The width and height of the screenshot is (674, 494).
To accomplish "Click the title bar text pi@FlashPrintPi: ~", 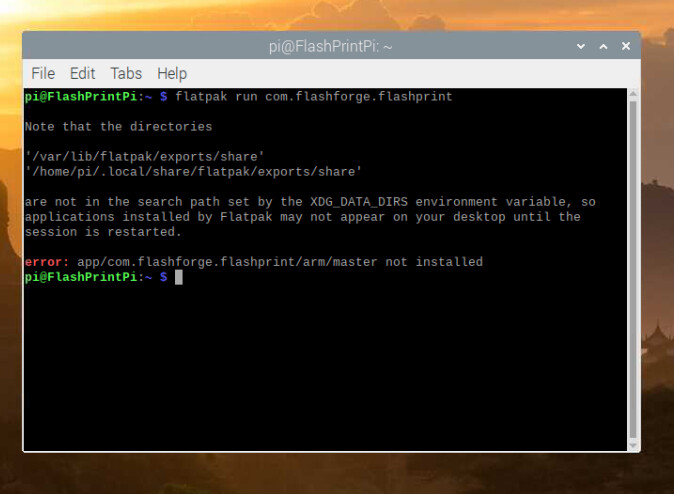I will (331, 46).
